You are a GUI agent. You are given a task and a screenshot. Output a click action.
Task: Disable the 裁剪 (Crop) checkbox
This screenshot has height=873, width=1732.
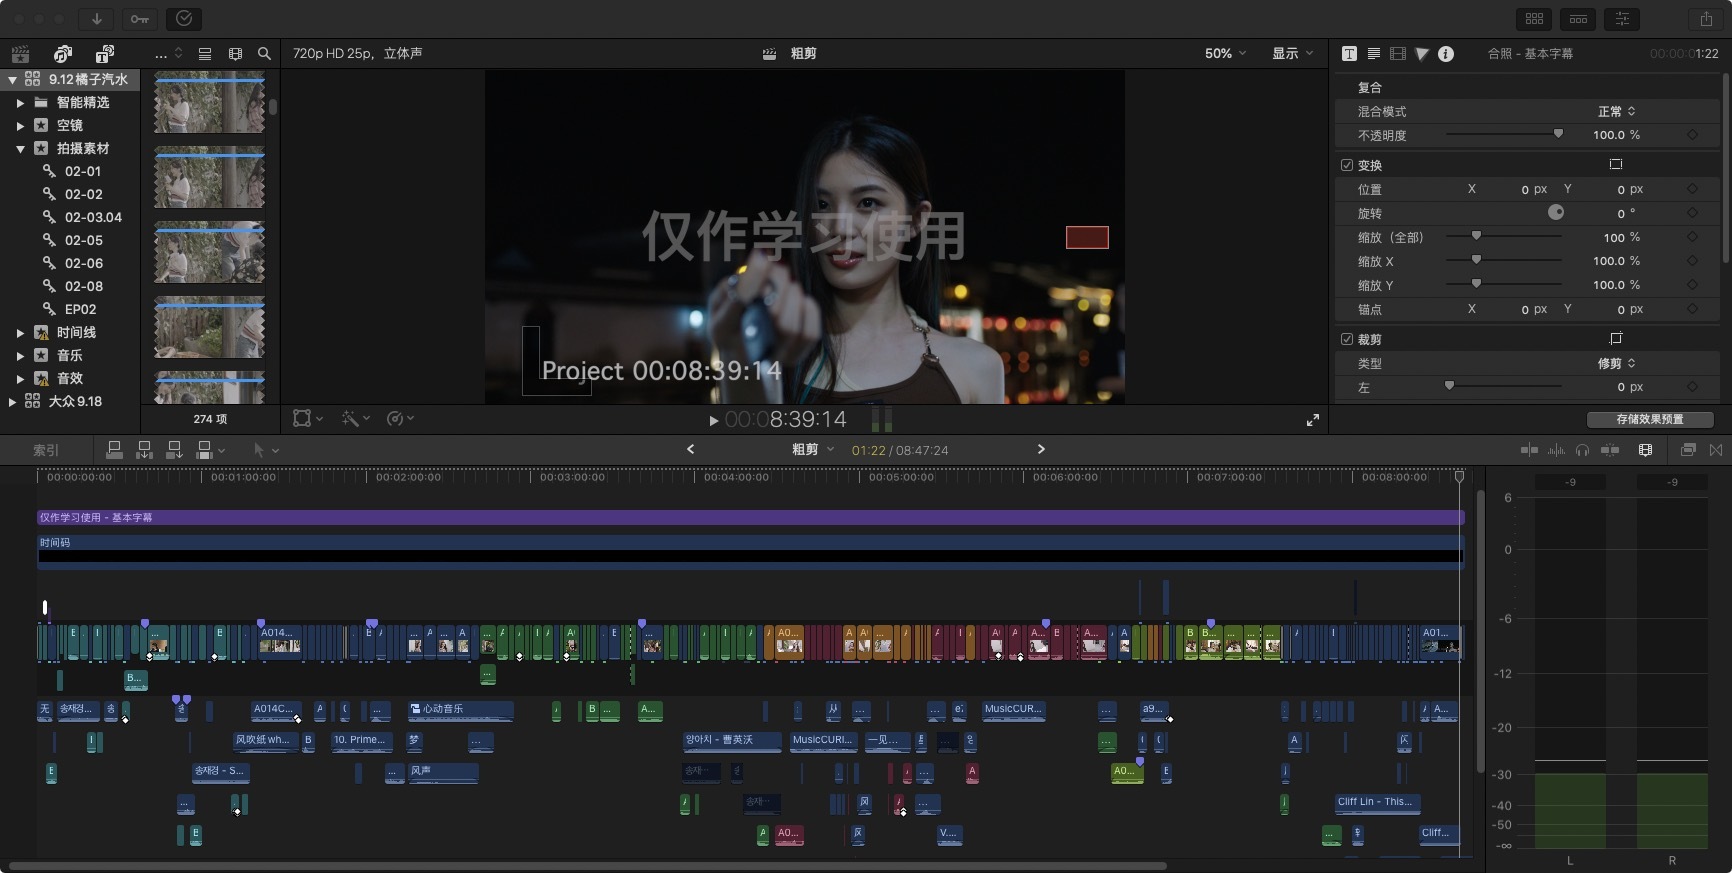pos(1347,339)
